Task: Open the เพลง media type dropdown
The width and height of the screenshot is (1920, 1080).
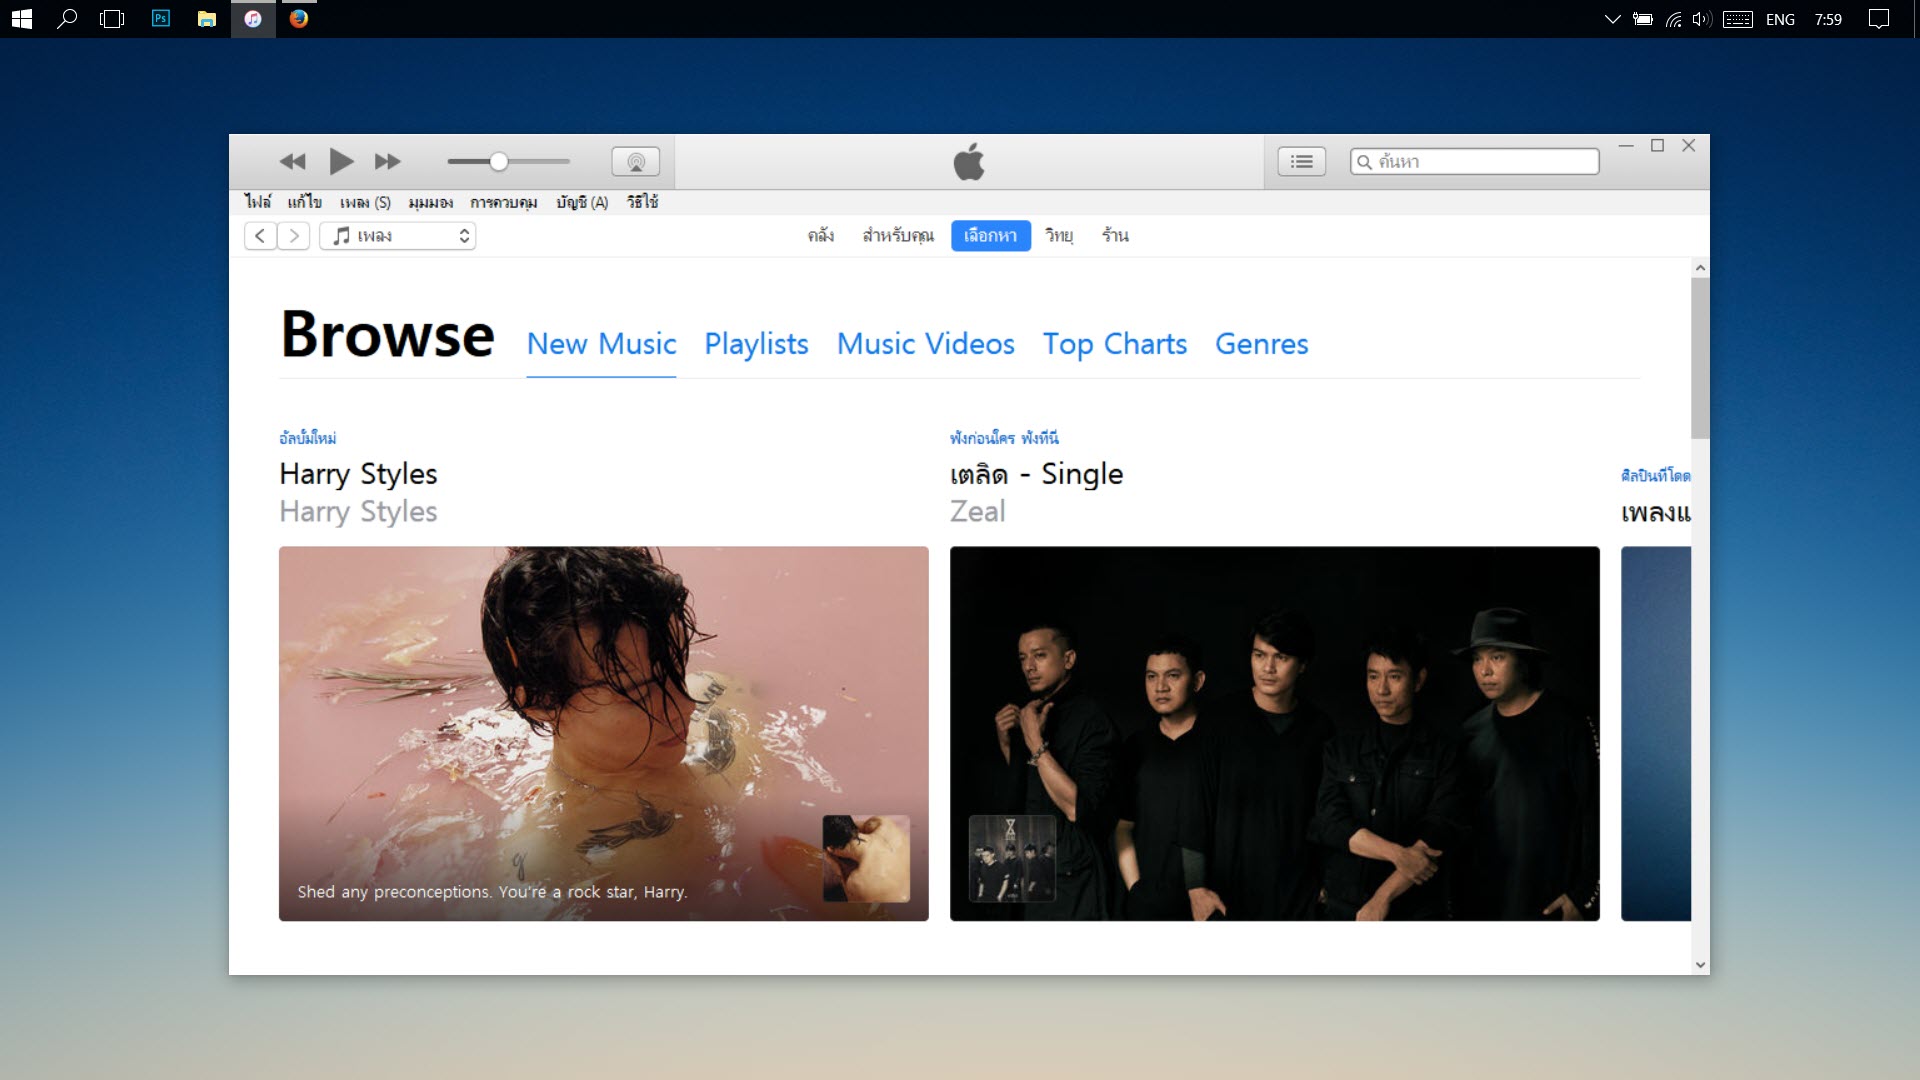Action: click(398, 236)
